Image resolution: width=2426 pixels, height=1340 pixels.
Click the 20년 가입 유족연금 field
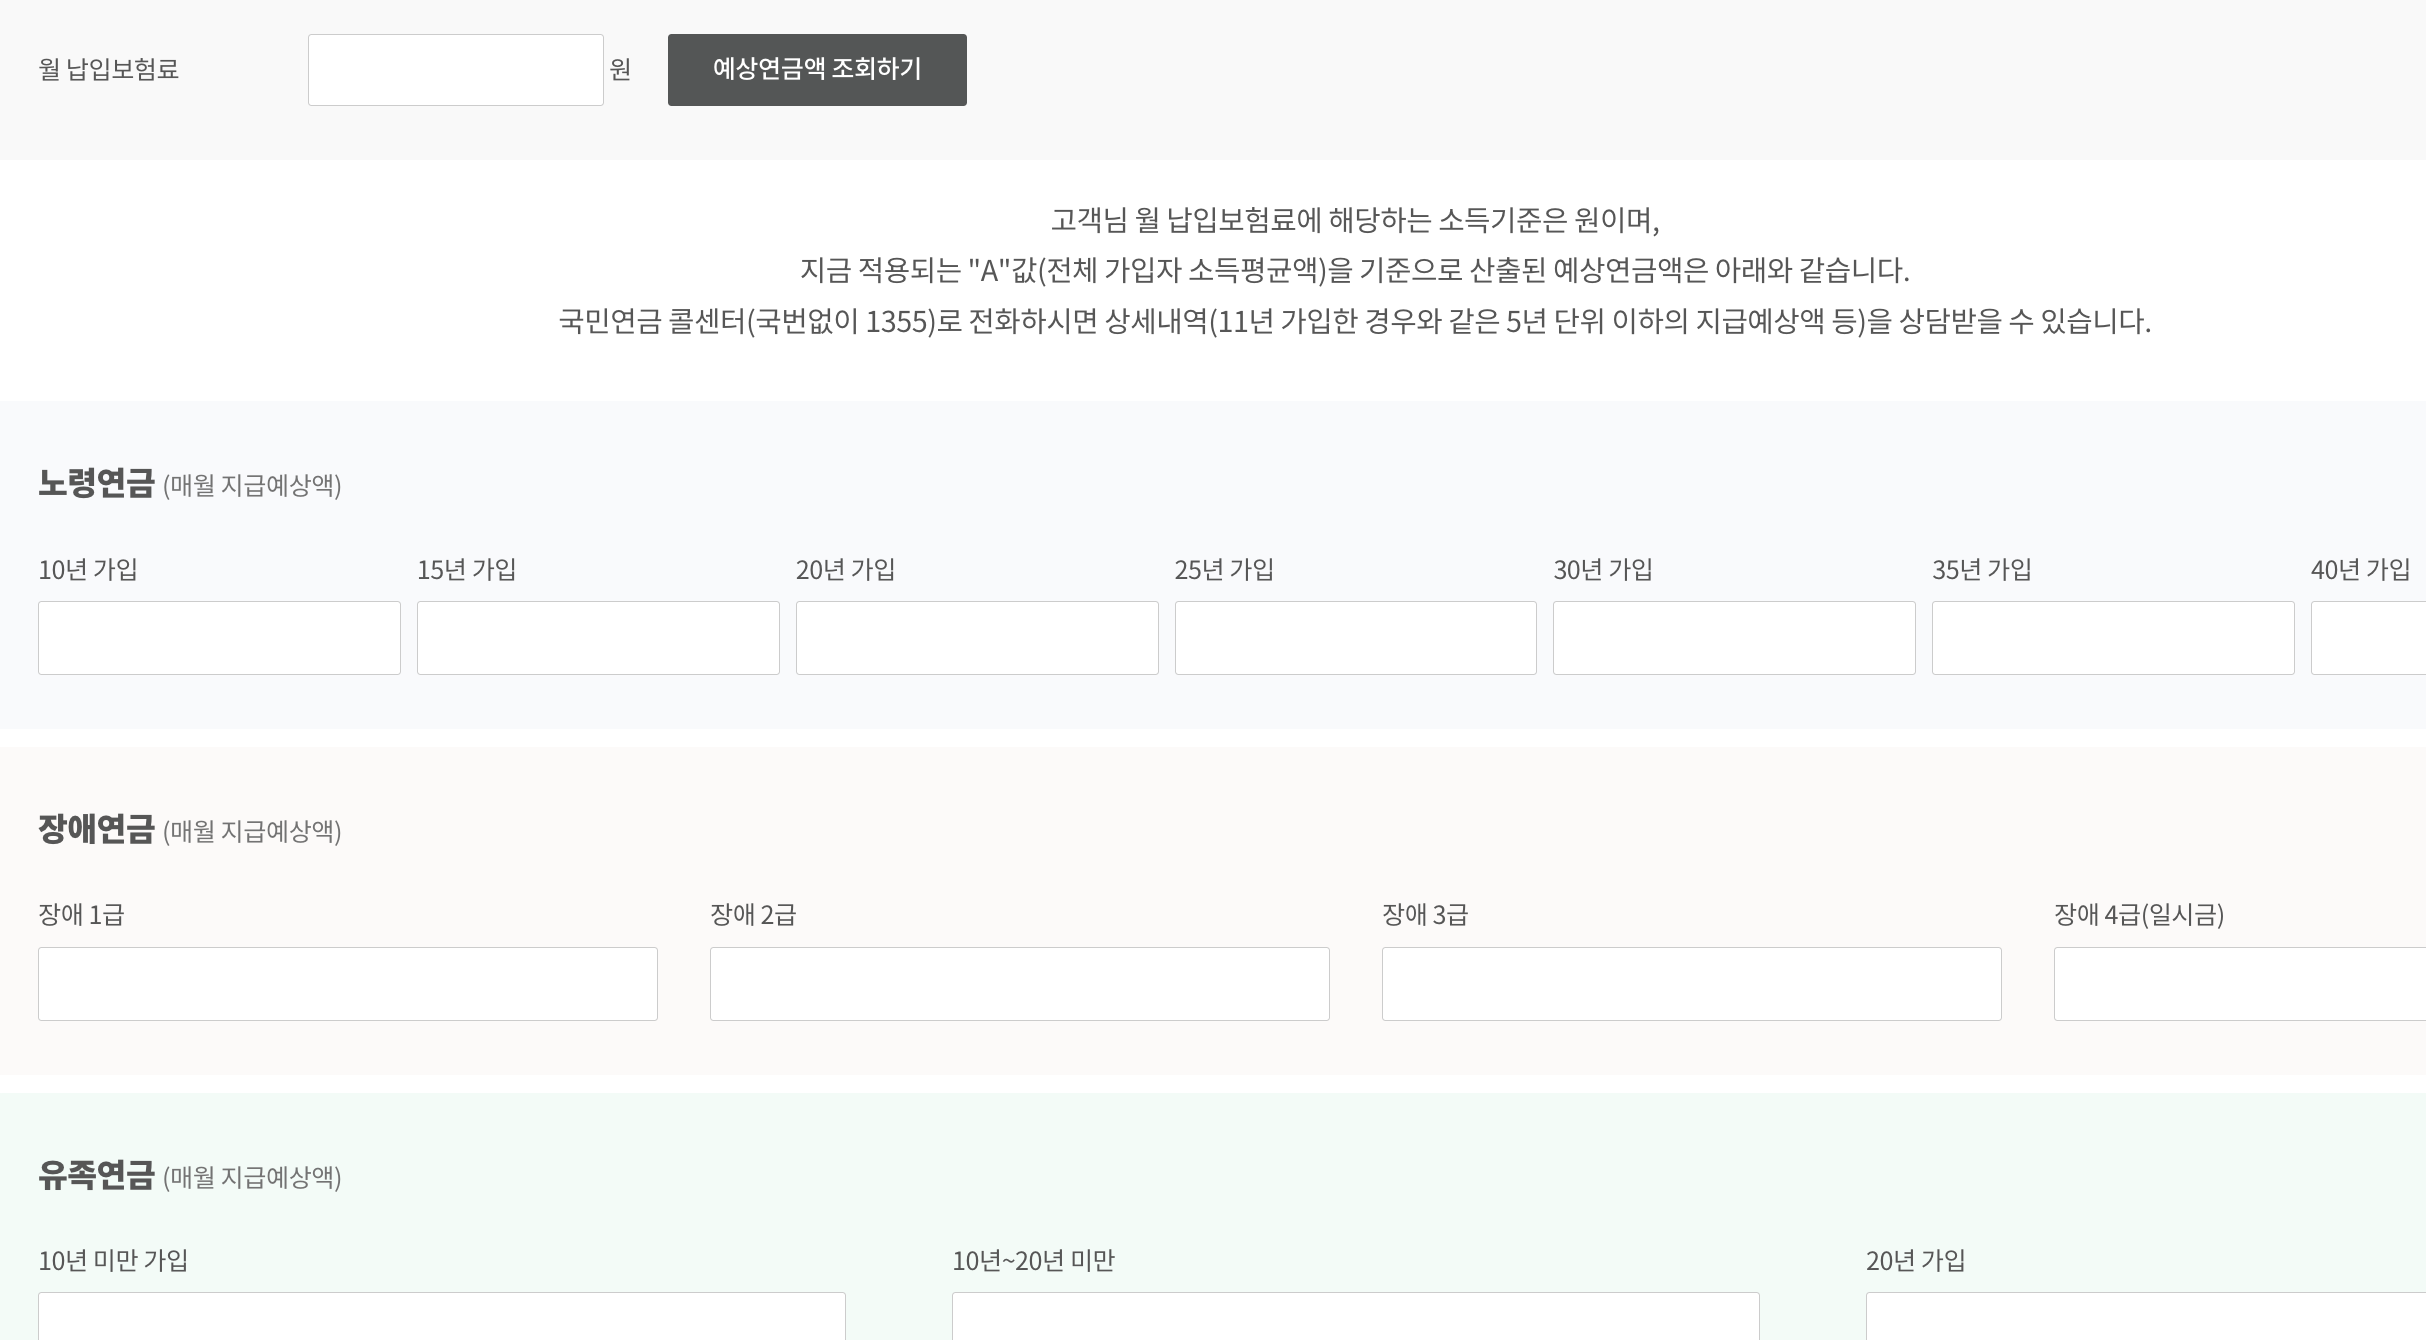[x=2146, y=1317]
